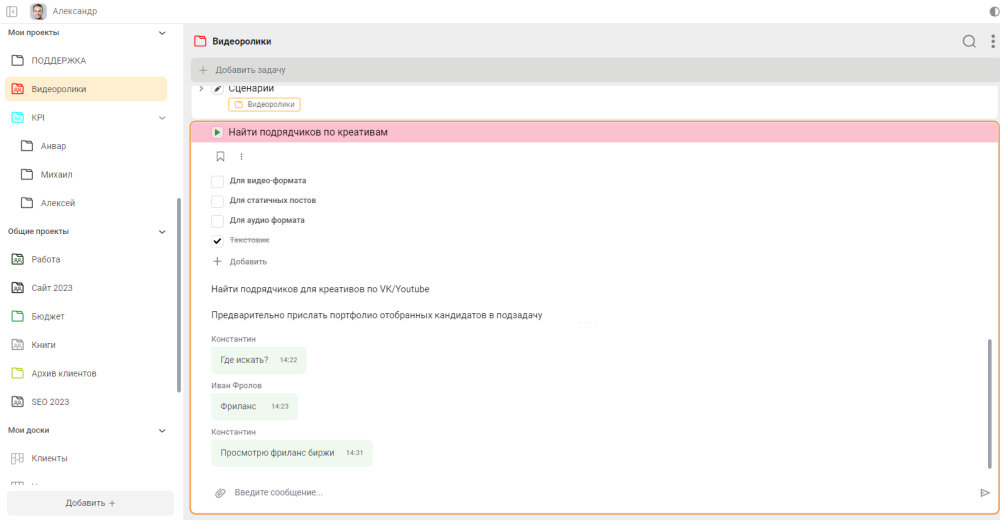Collapse the sidebar panel icon
The height and width of the screenshot is (520, 1000).
tap(11, 11)
